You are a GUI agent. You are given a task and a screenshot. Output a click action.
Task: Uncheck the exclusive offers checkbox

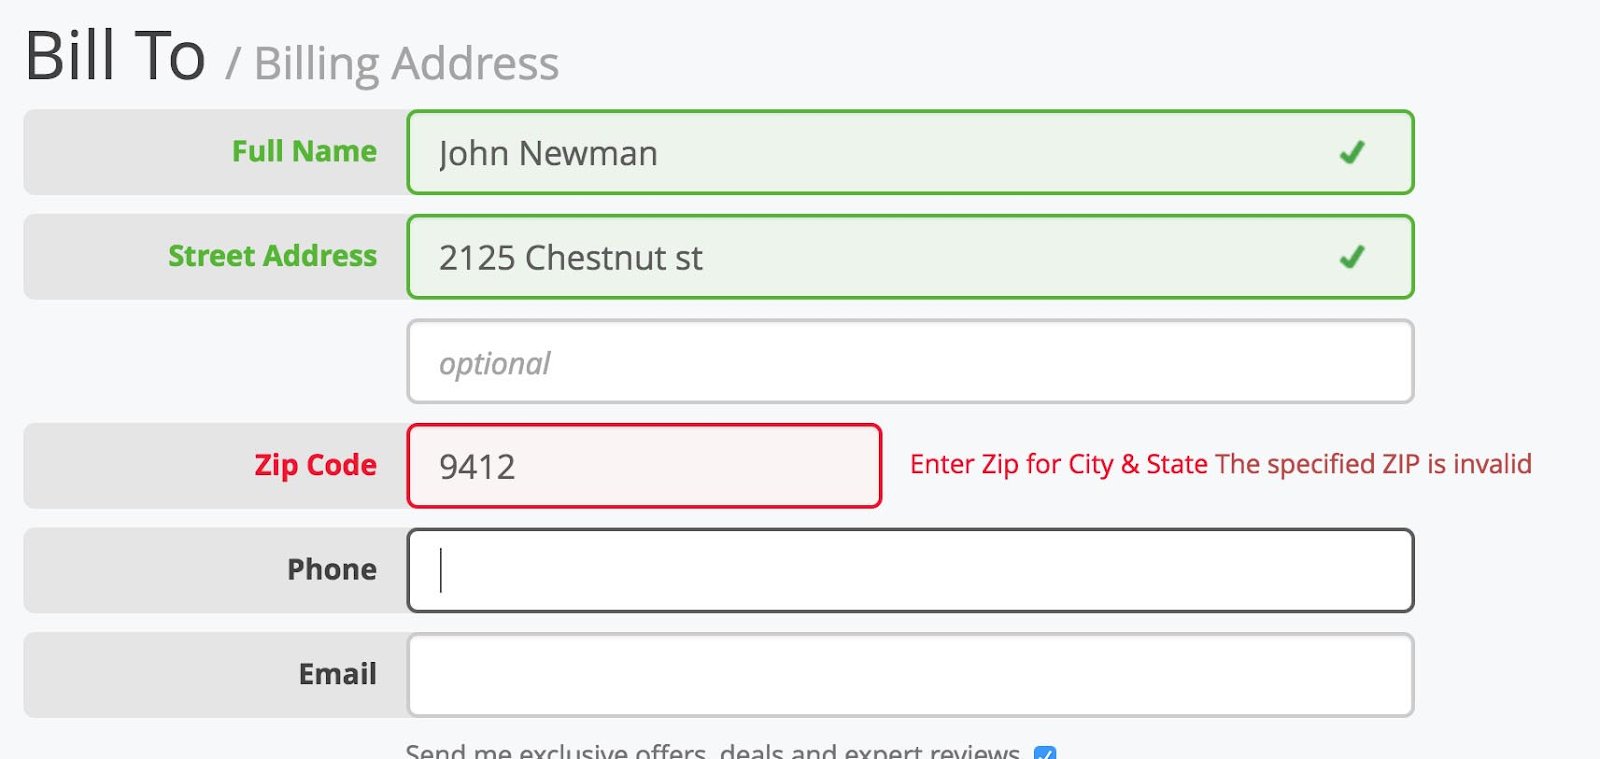tap(1044, 753)
